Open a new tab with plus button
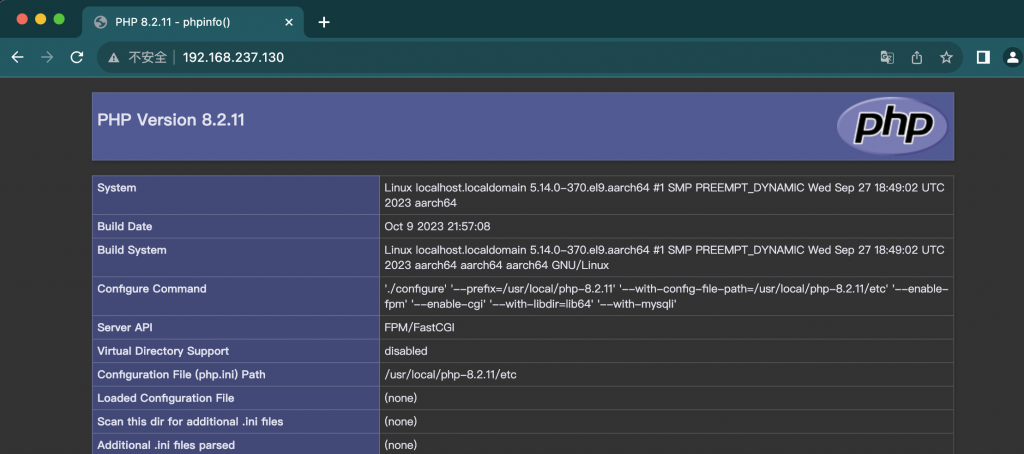Viewport: 1024px width, 454px height. tap(324, 22)
